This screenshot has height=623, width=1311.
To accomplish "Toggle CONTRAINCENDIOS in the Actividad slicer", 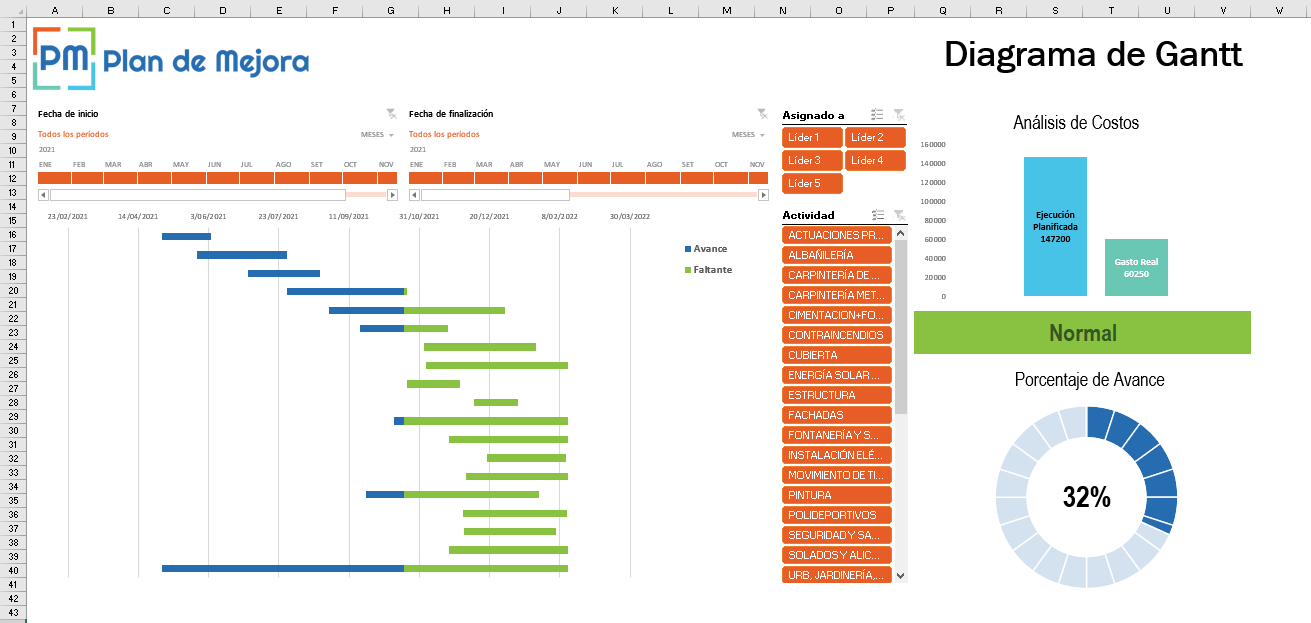I will (x=837, y=335).
